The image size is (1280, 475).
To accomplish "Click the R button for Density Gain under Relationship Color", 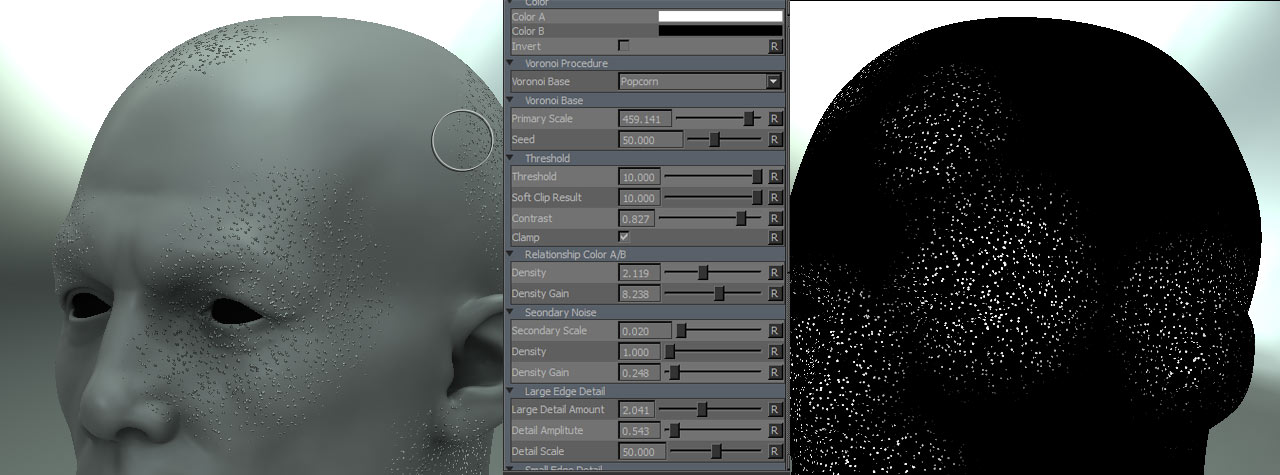I will pyautogui.click(x=774, y=294).
